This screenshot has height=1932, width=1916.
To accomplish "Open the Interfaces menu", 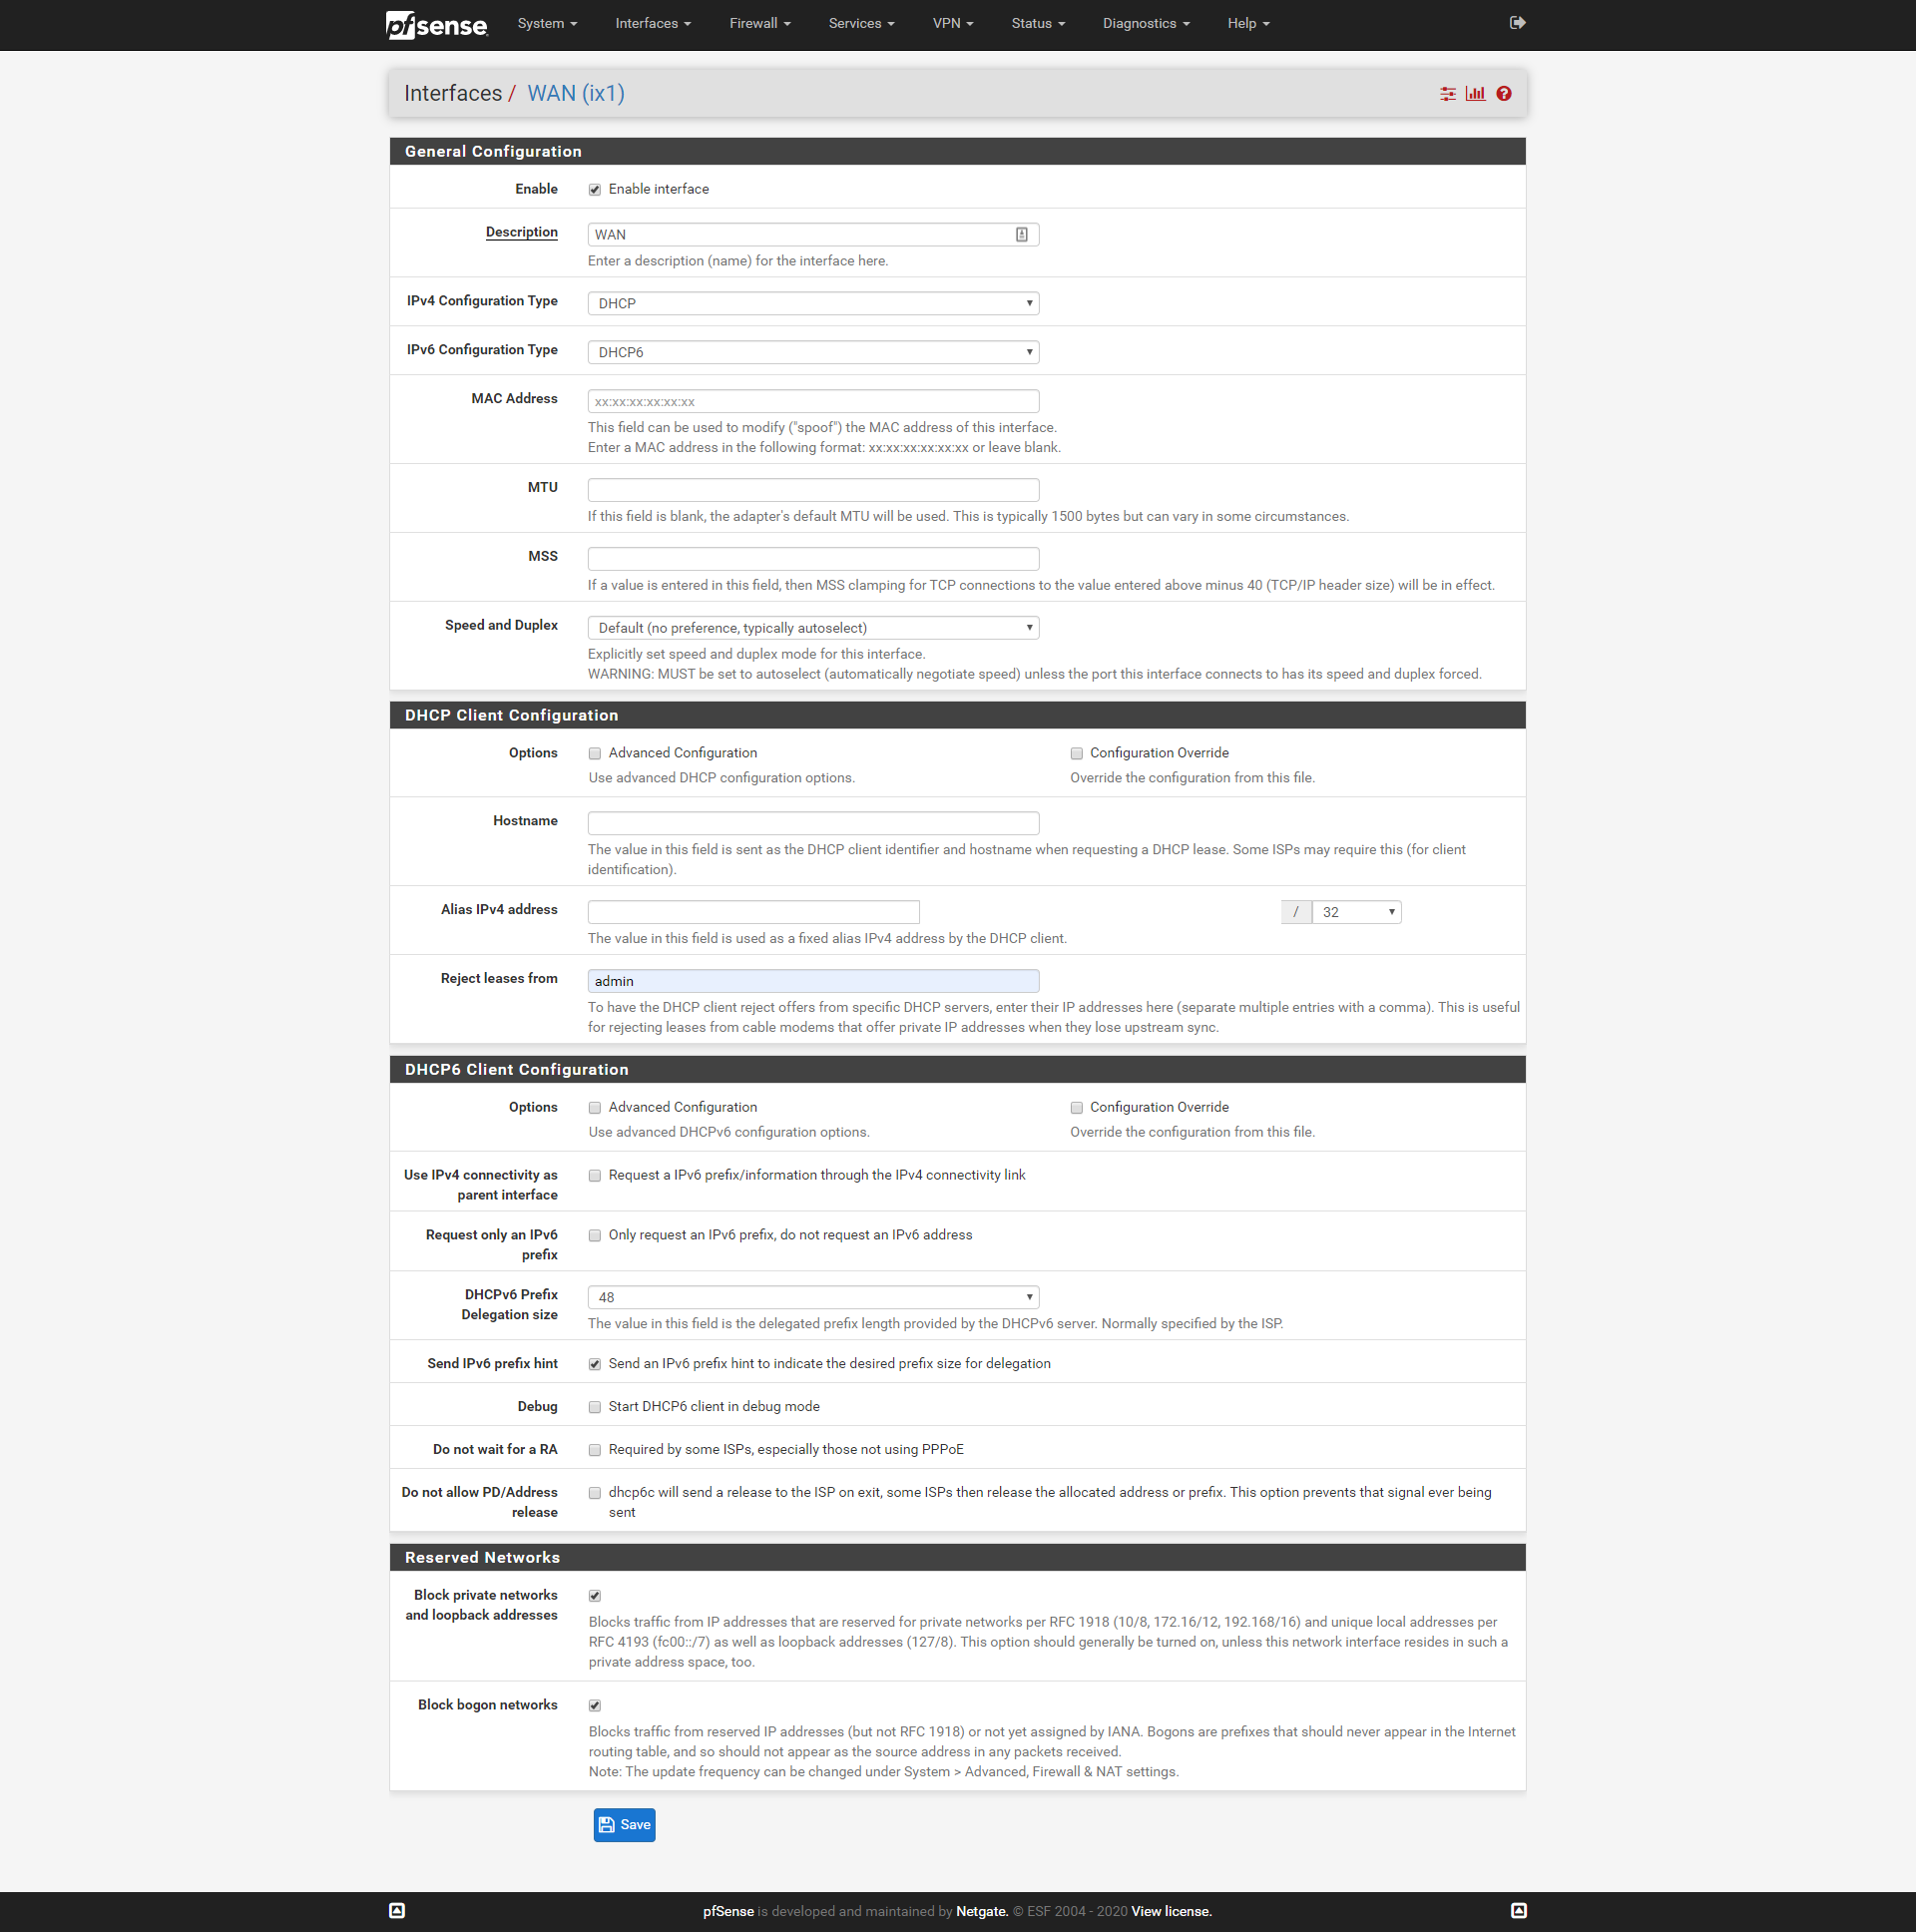I will click(650, 23).
